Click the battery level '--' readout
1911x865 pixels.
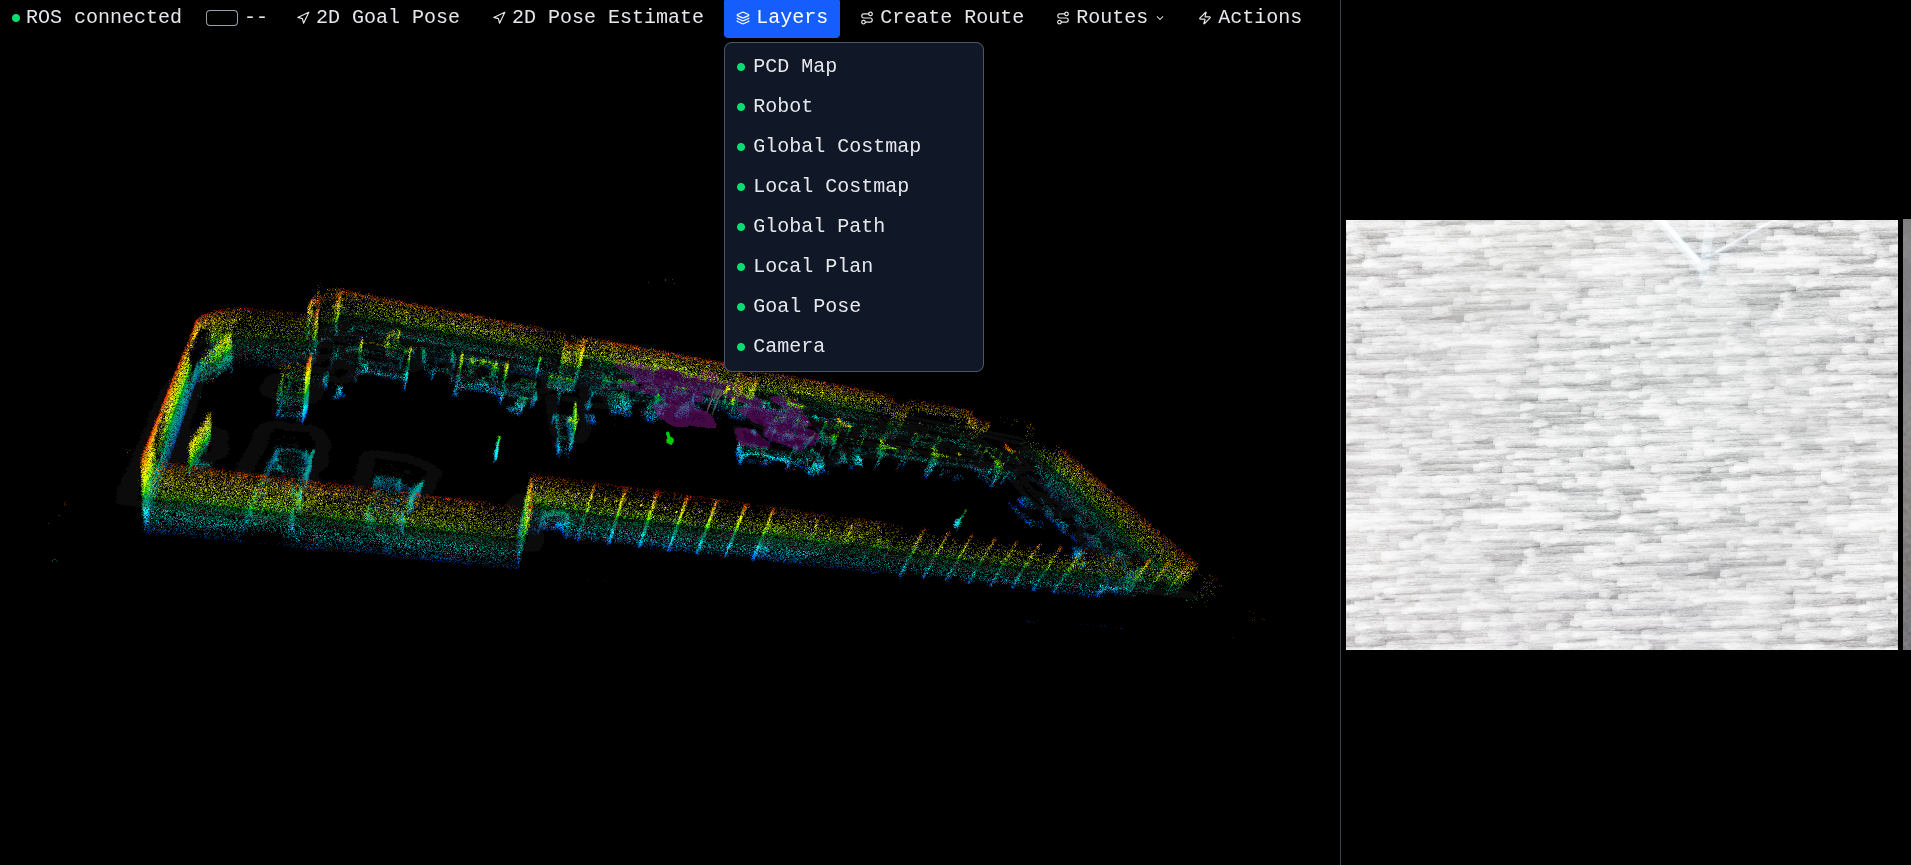pos(256,17)
